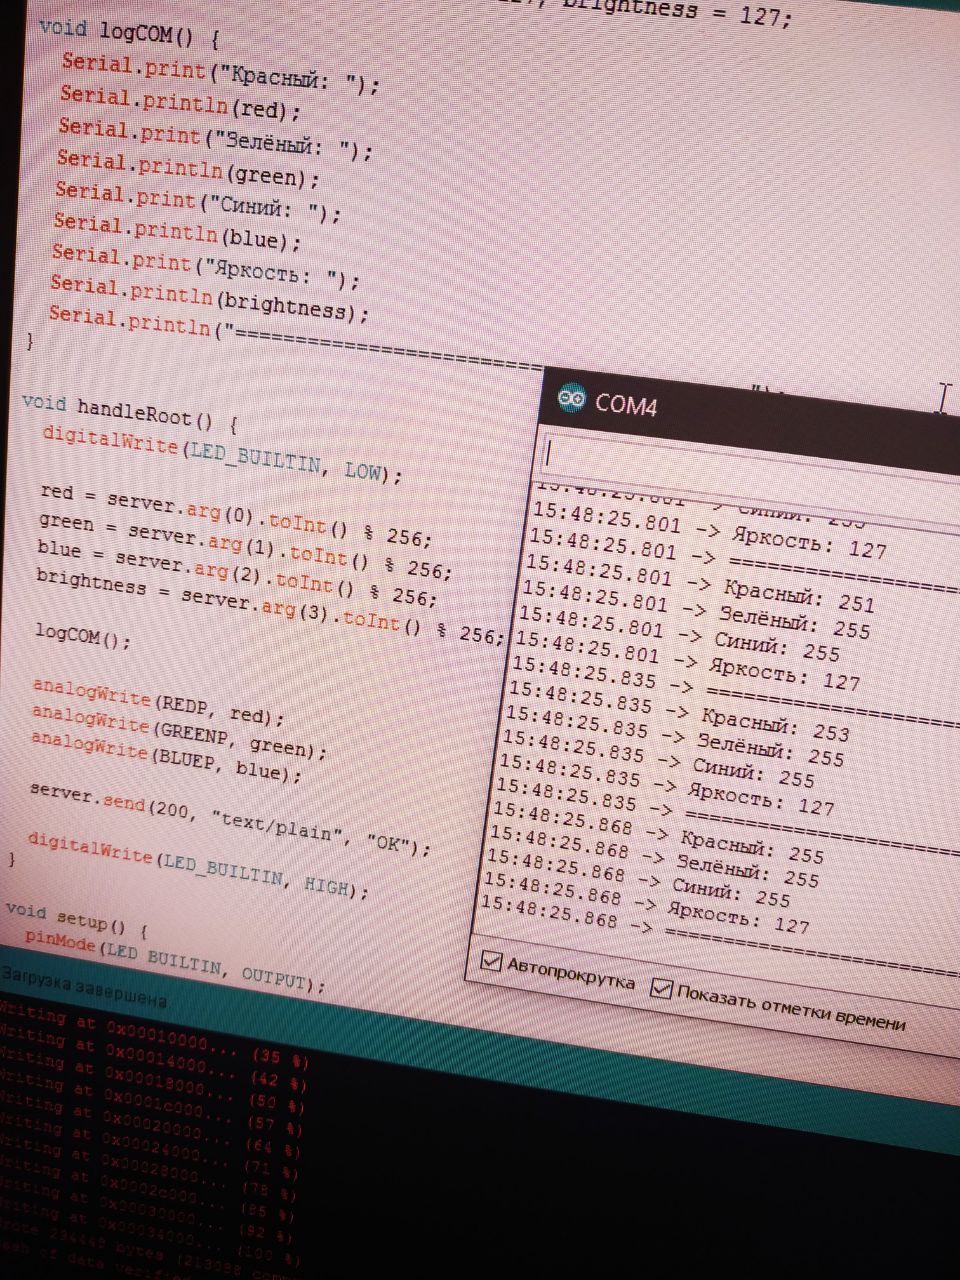Click console line 'Writing at 0x00010000... (35 %)'
The height and width of the screenshot is (1280, 960).
[x=155, y=1034]
